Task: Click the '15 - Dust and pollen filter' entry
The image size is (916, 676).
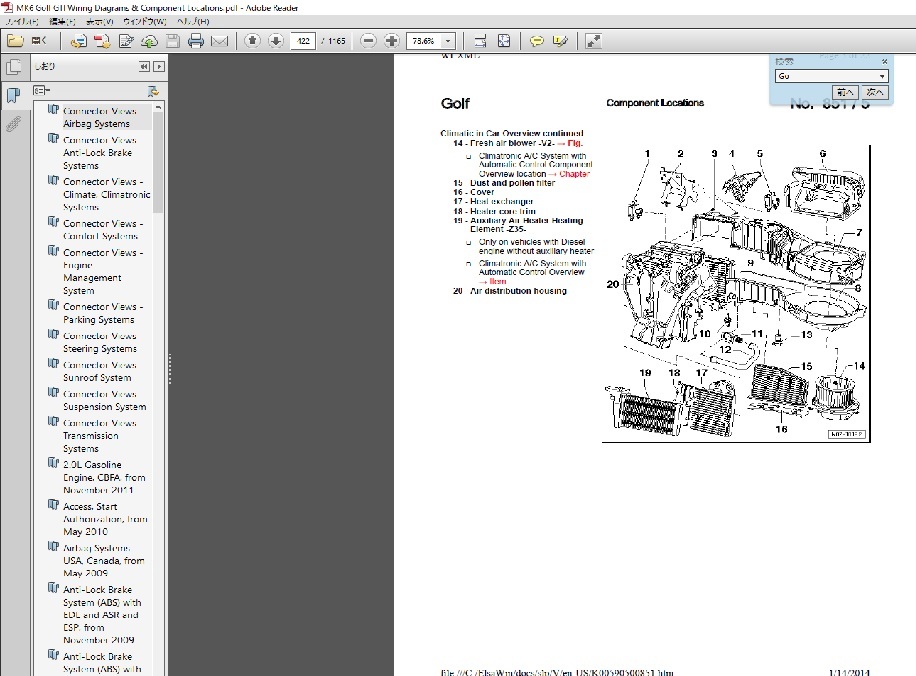Action: [504, 183]
